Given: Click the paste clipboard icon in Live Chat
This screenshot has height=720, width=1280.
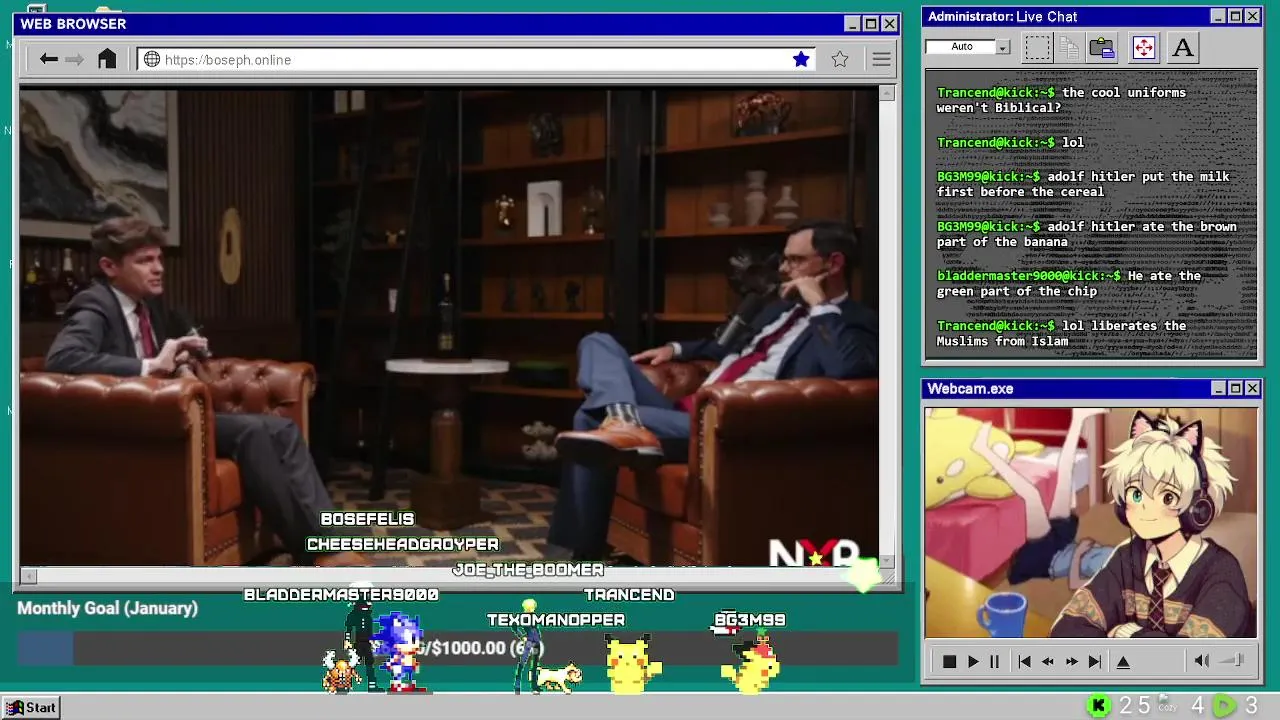Looking at the screenshot, I should tap(1102, 47).
